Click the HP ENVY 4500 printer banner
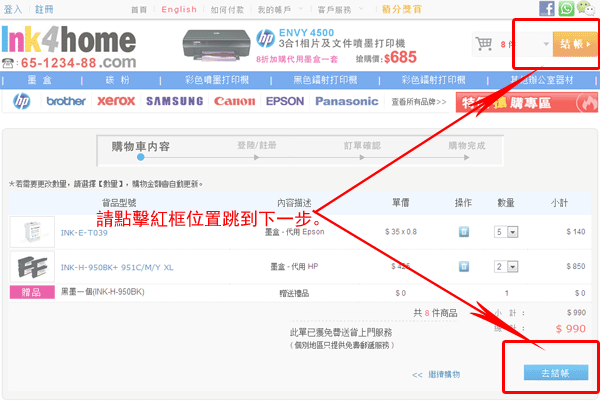 pos(299,46)
